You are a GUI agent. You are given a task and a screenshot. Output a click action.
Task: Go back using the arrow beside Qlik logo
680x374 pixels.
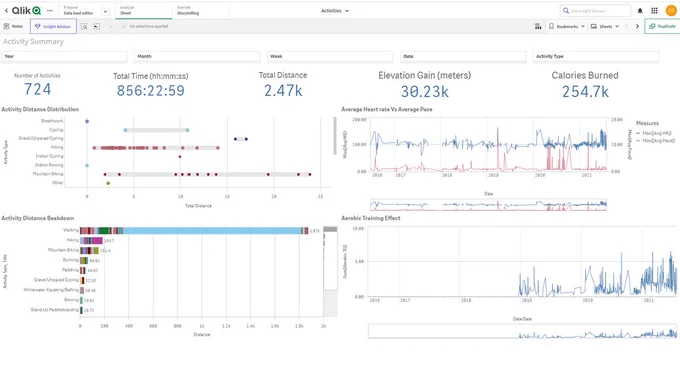click(x=6, y=10)
